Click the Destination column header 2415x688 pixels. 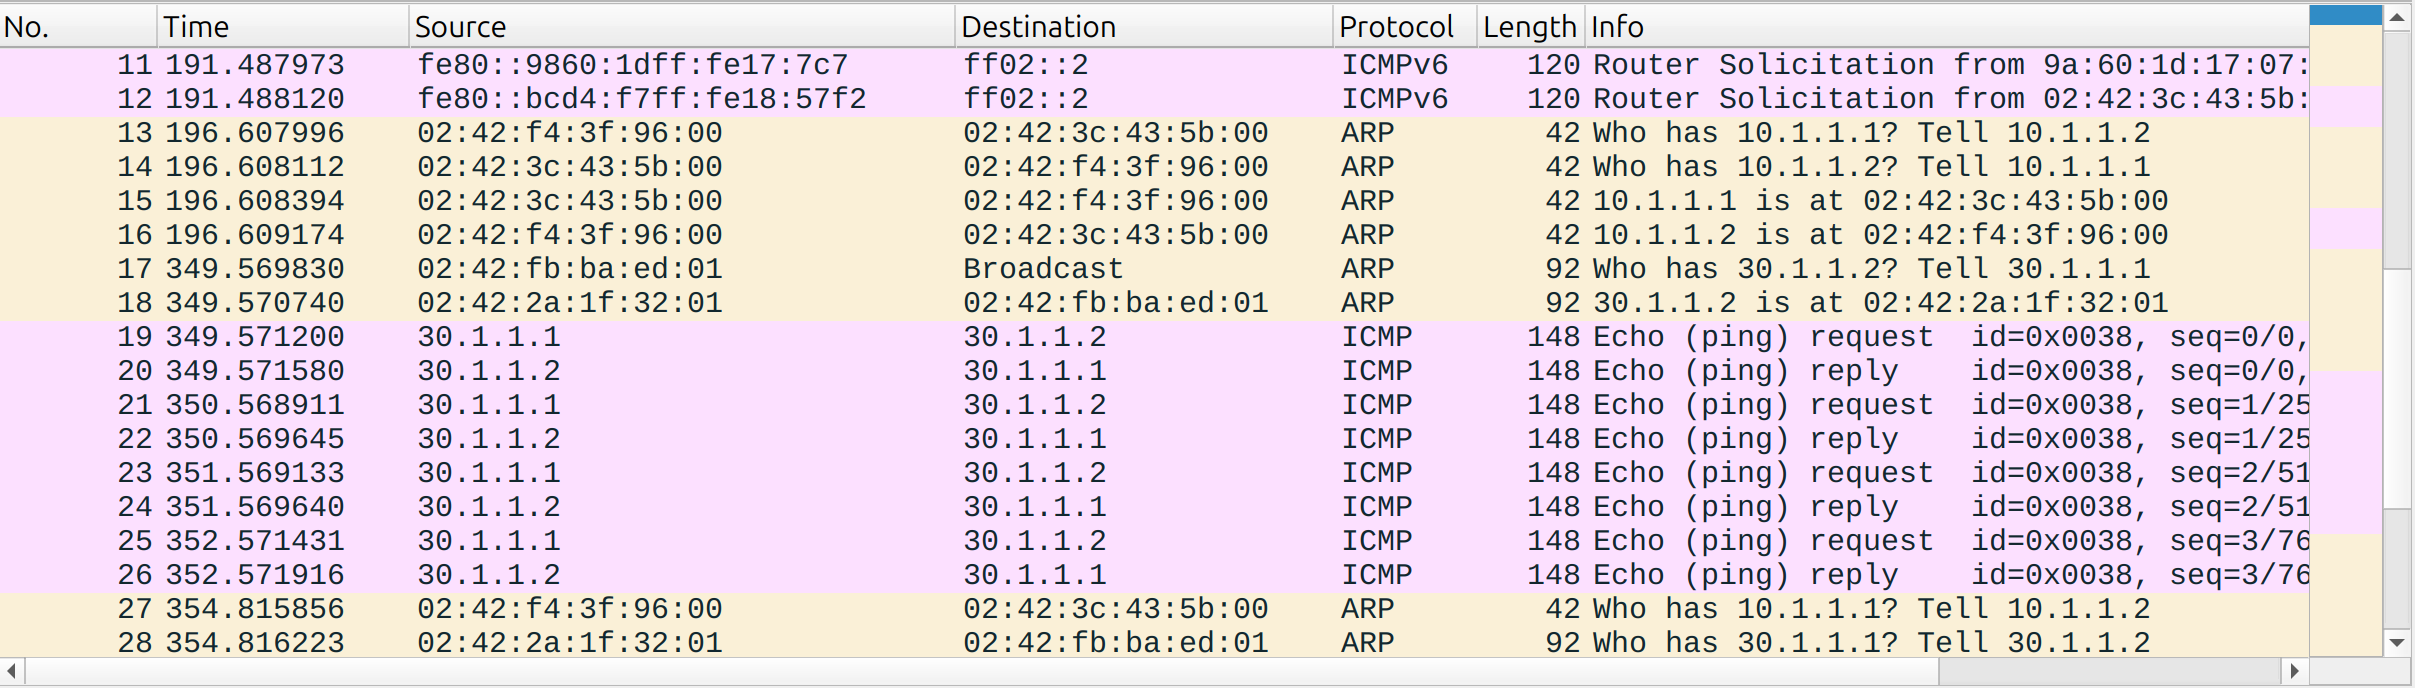click(1142, 27)
